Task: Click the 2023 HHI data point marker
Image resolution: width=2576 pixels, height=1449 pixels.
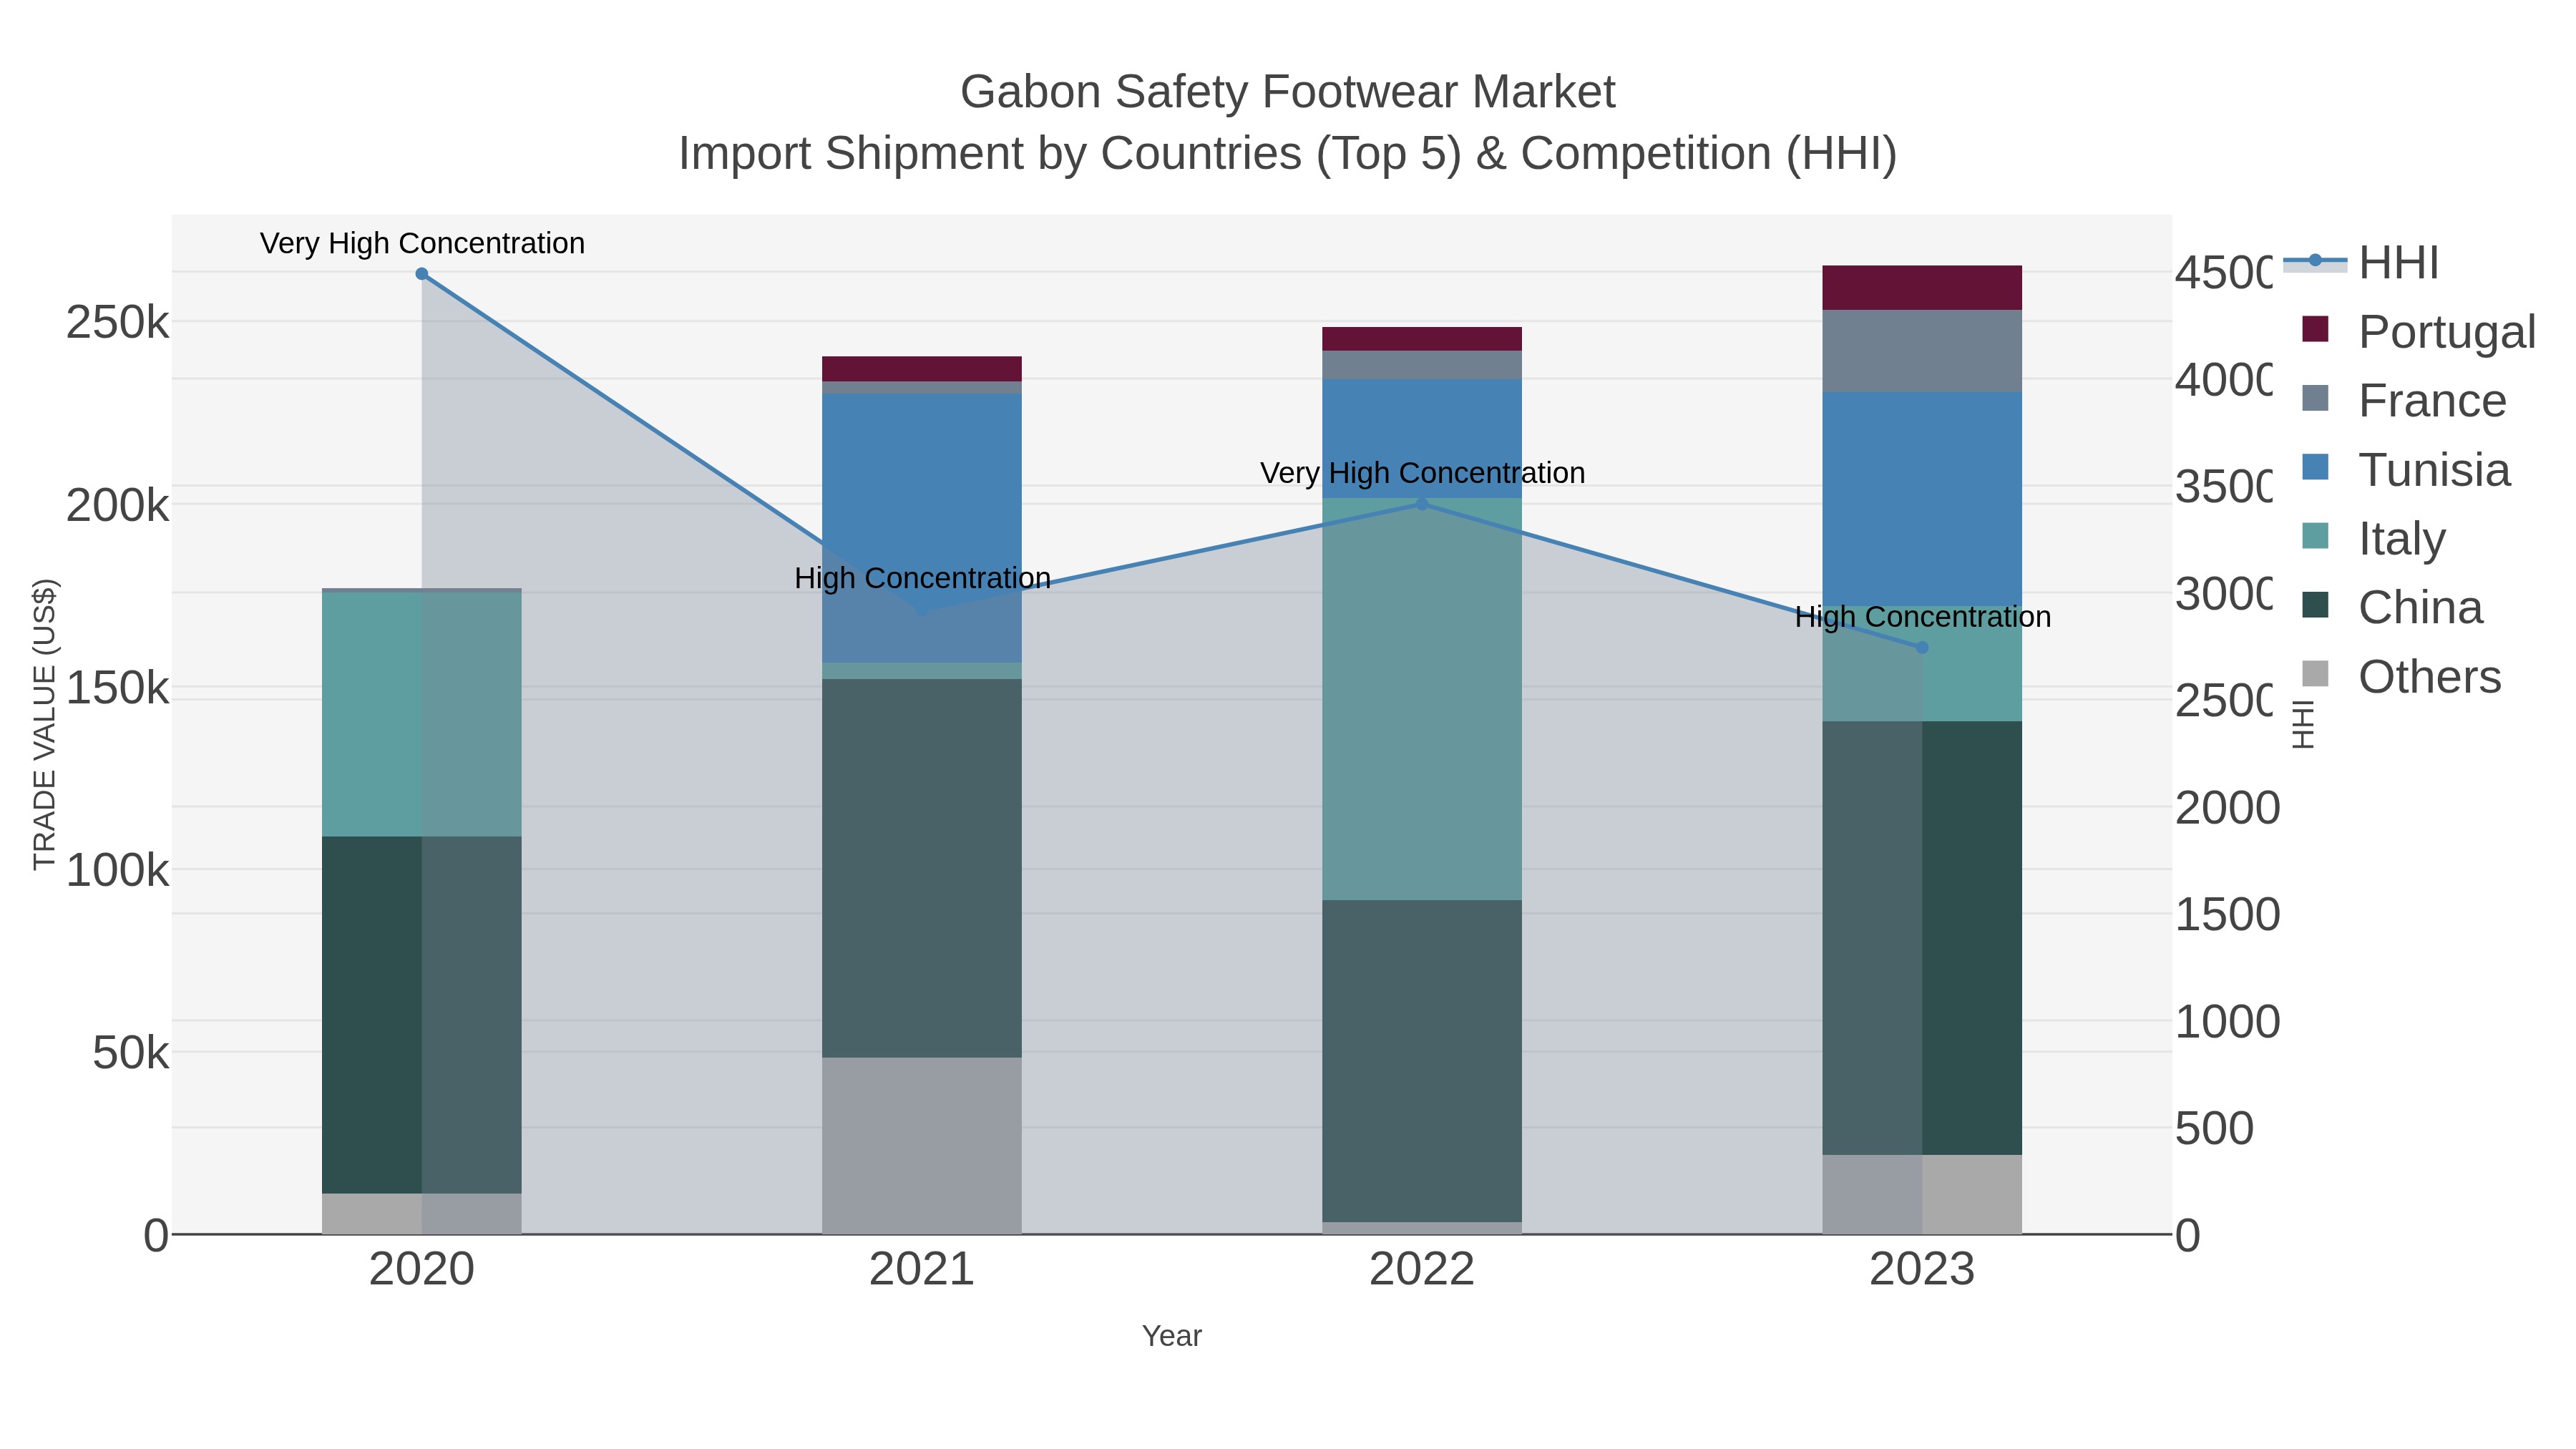Action: coord(1922,648)
